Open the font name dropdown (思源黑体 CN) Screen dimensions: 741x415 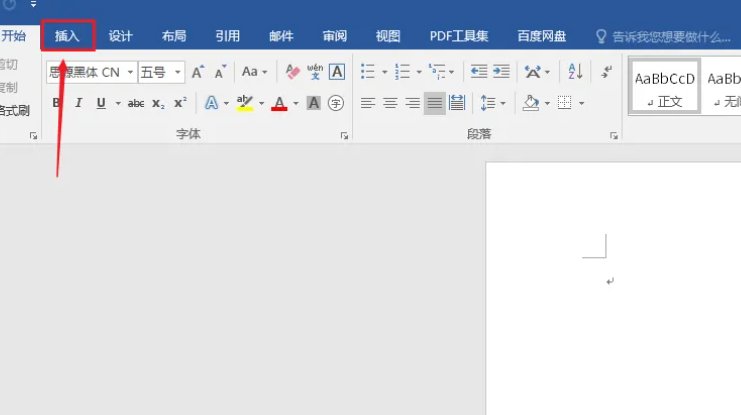[130, 72]
